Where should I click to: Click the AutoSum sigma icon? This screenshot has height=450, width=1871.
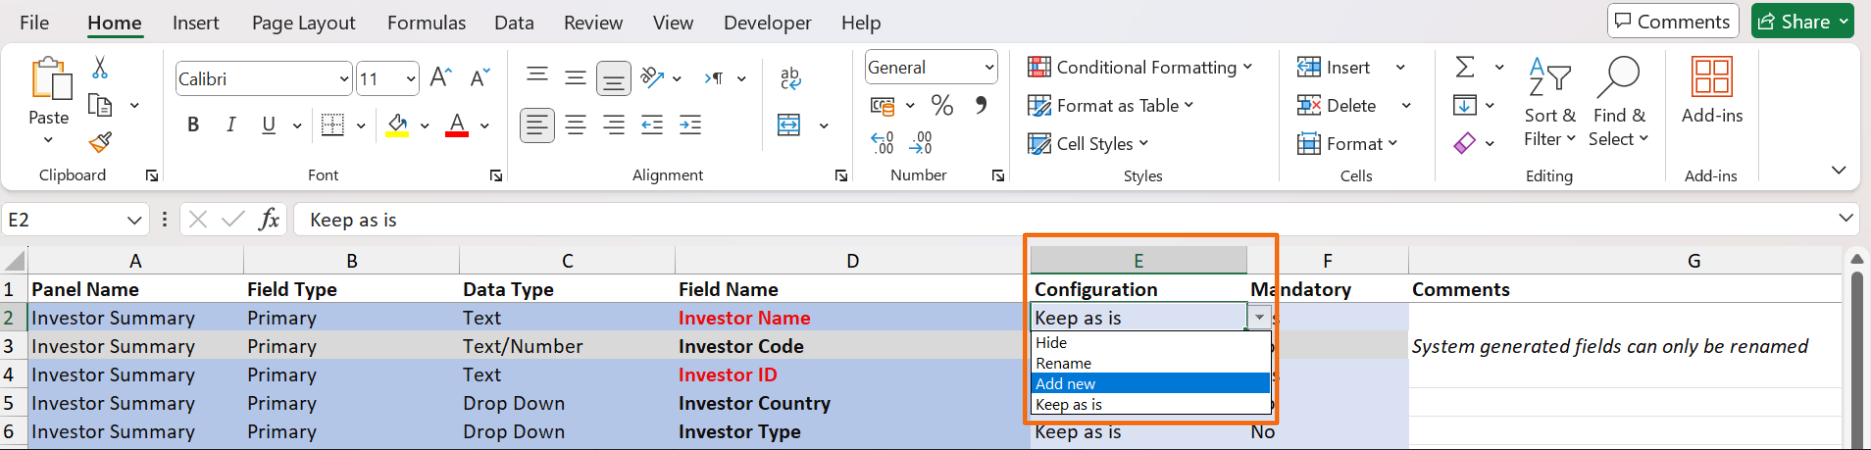click(x=1465, y=67)
